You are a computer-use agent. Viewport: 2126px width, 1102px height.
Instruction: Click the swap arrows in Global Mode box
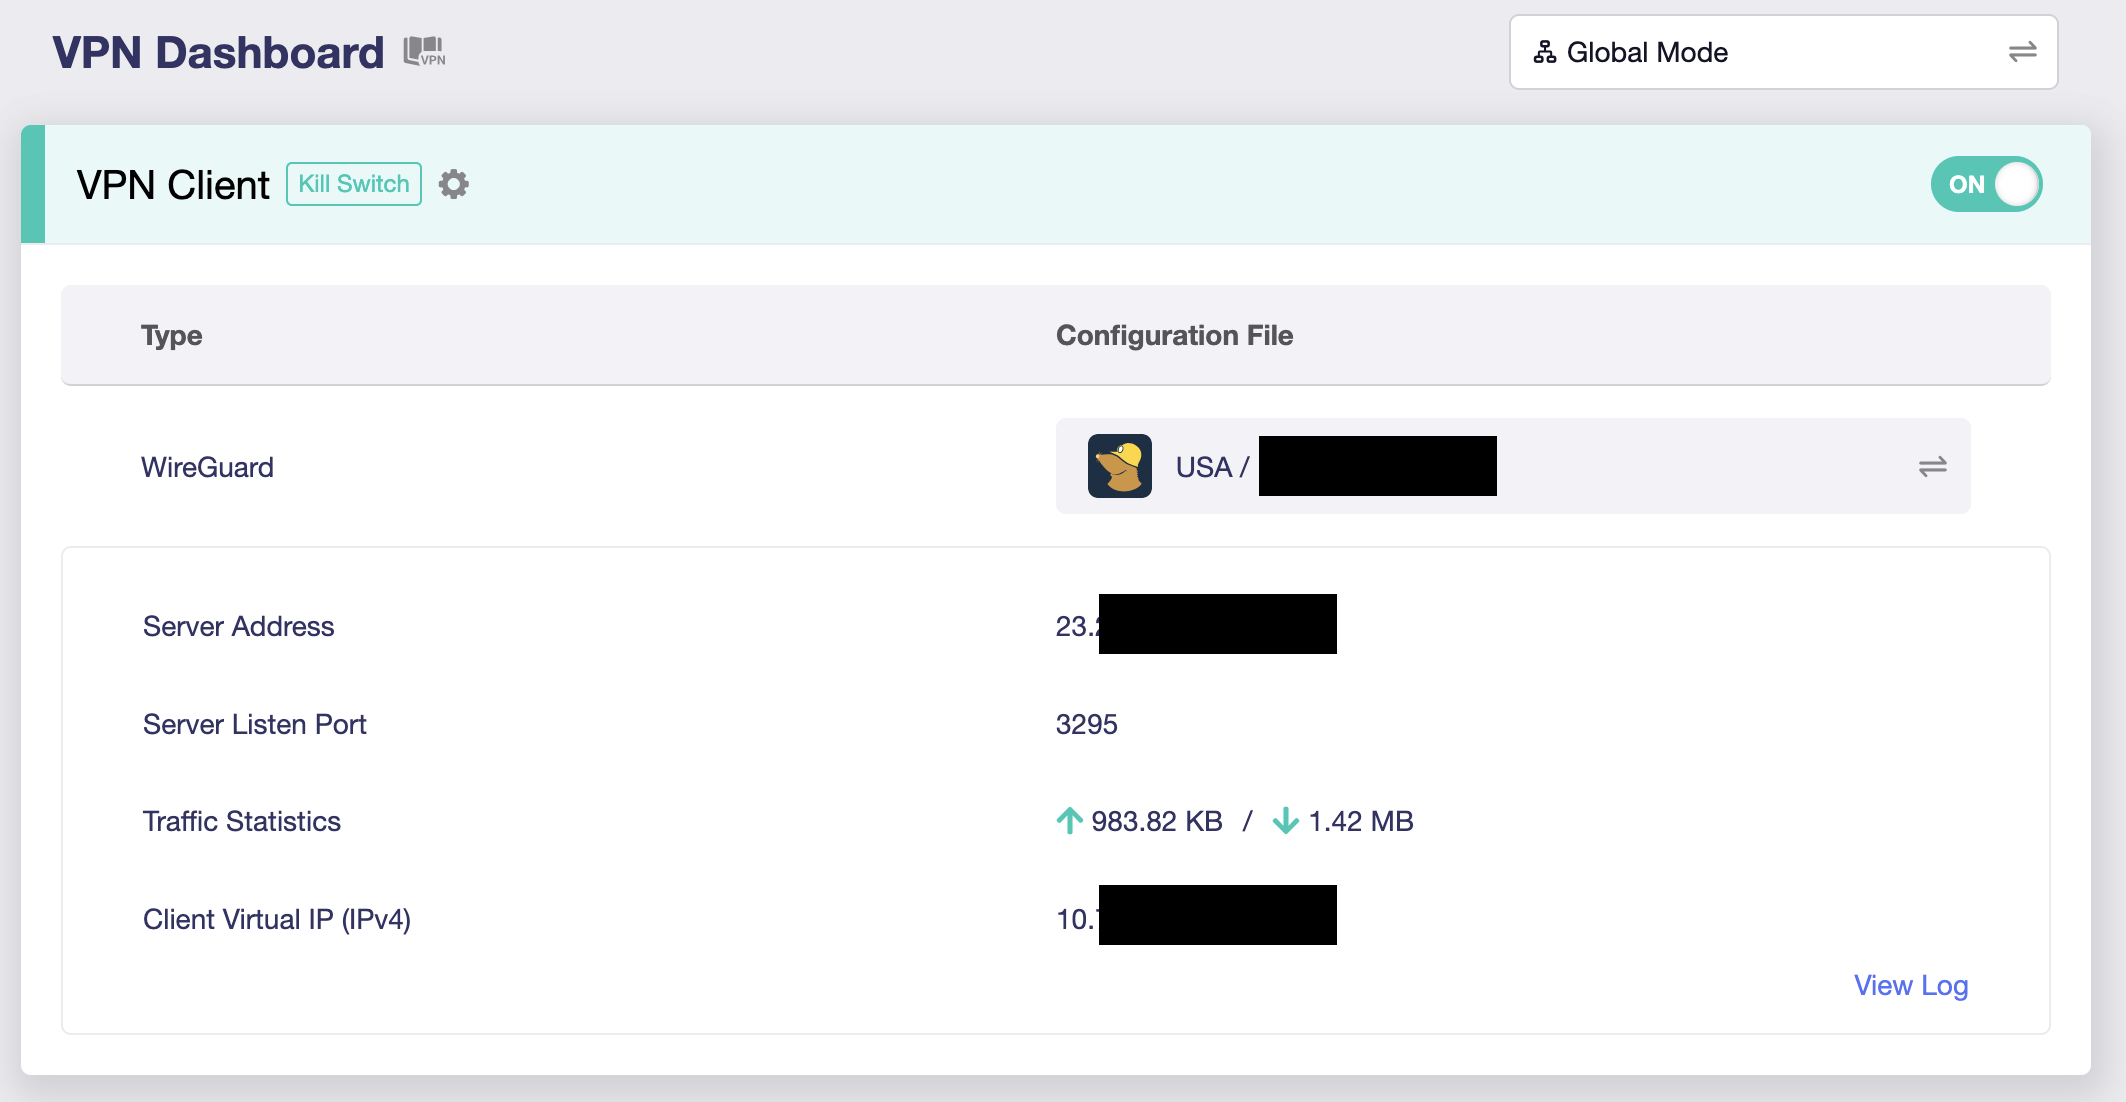point(2022,52)
